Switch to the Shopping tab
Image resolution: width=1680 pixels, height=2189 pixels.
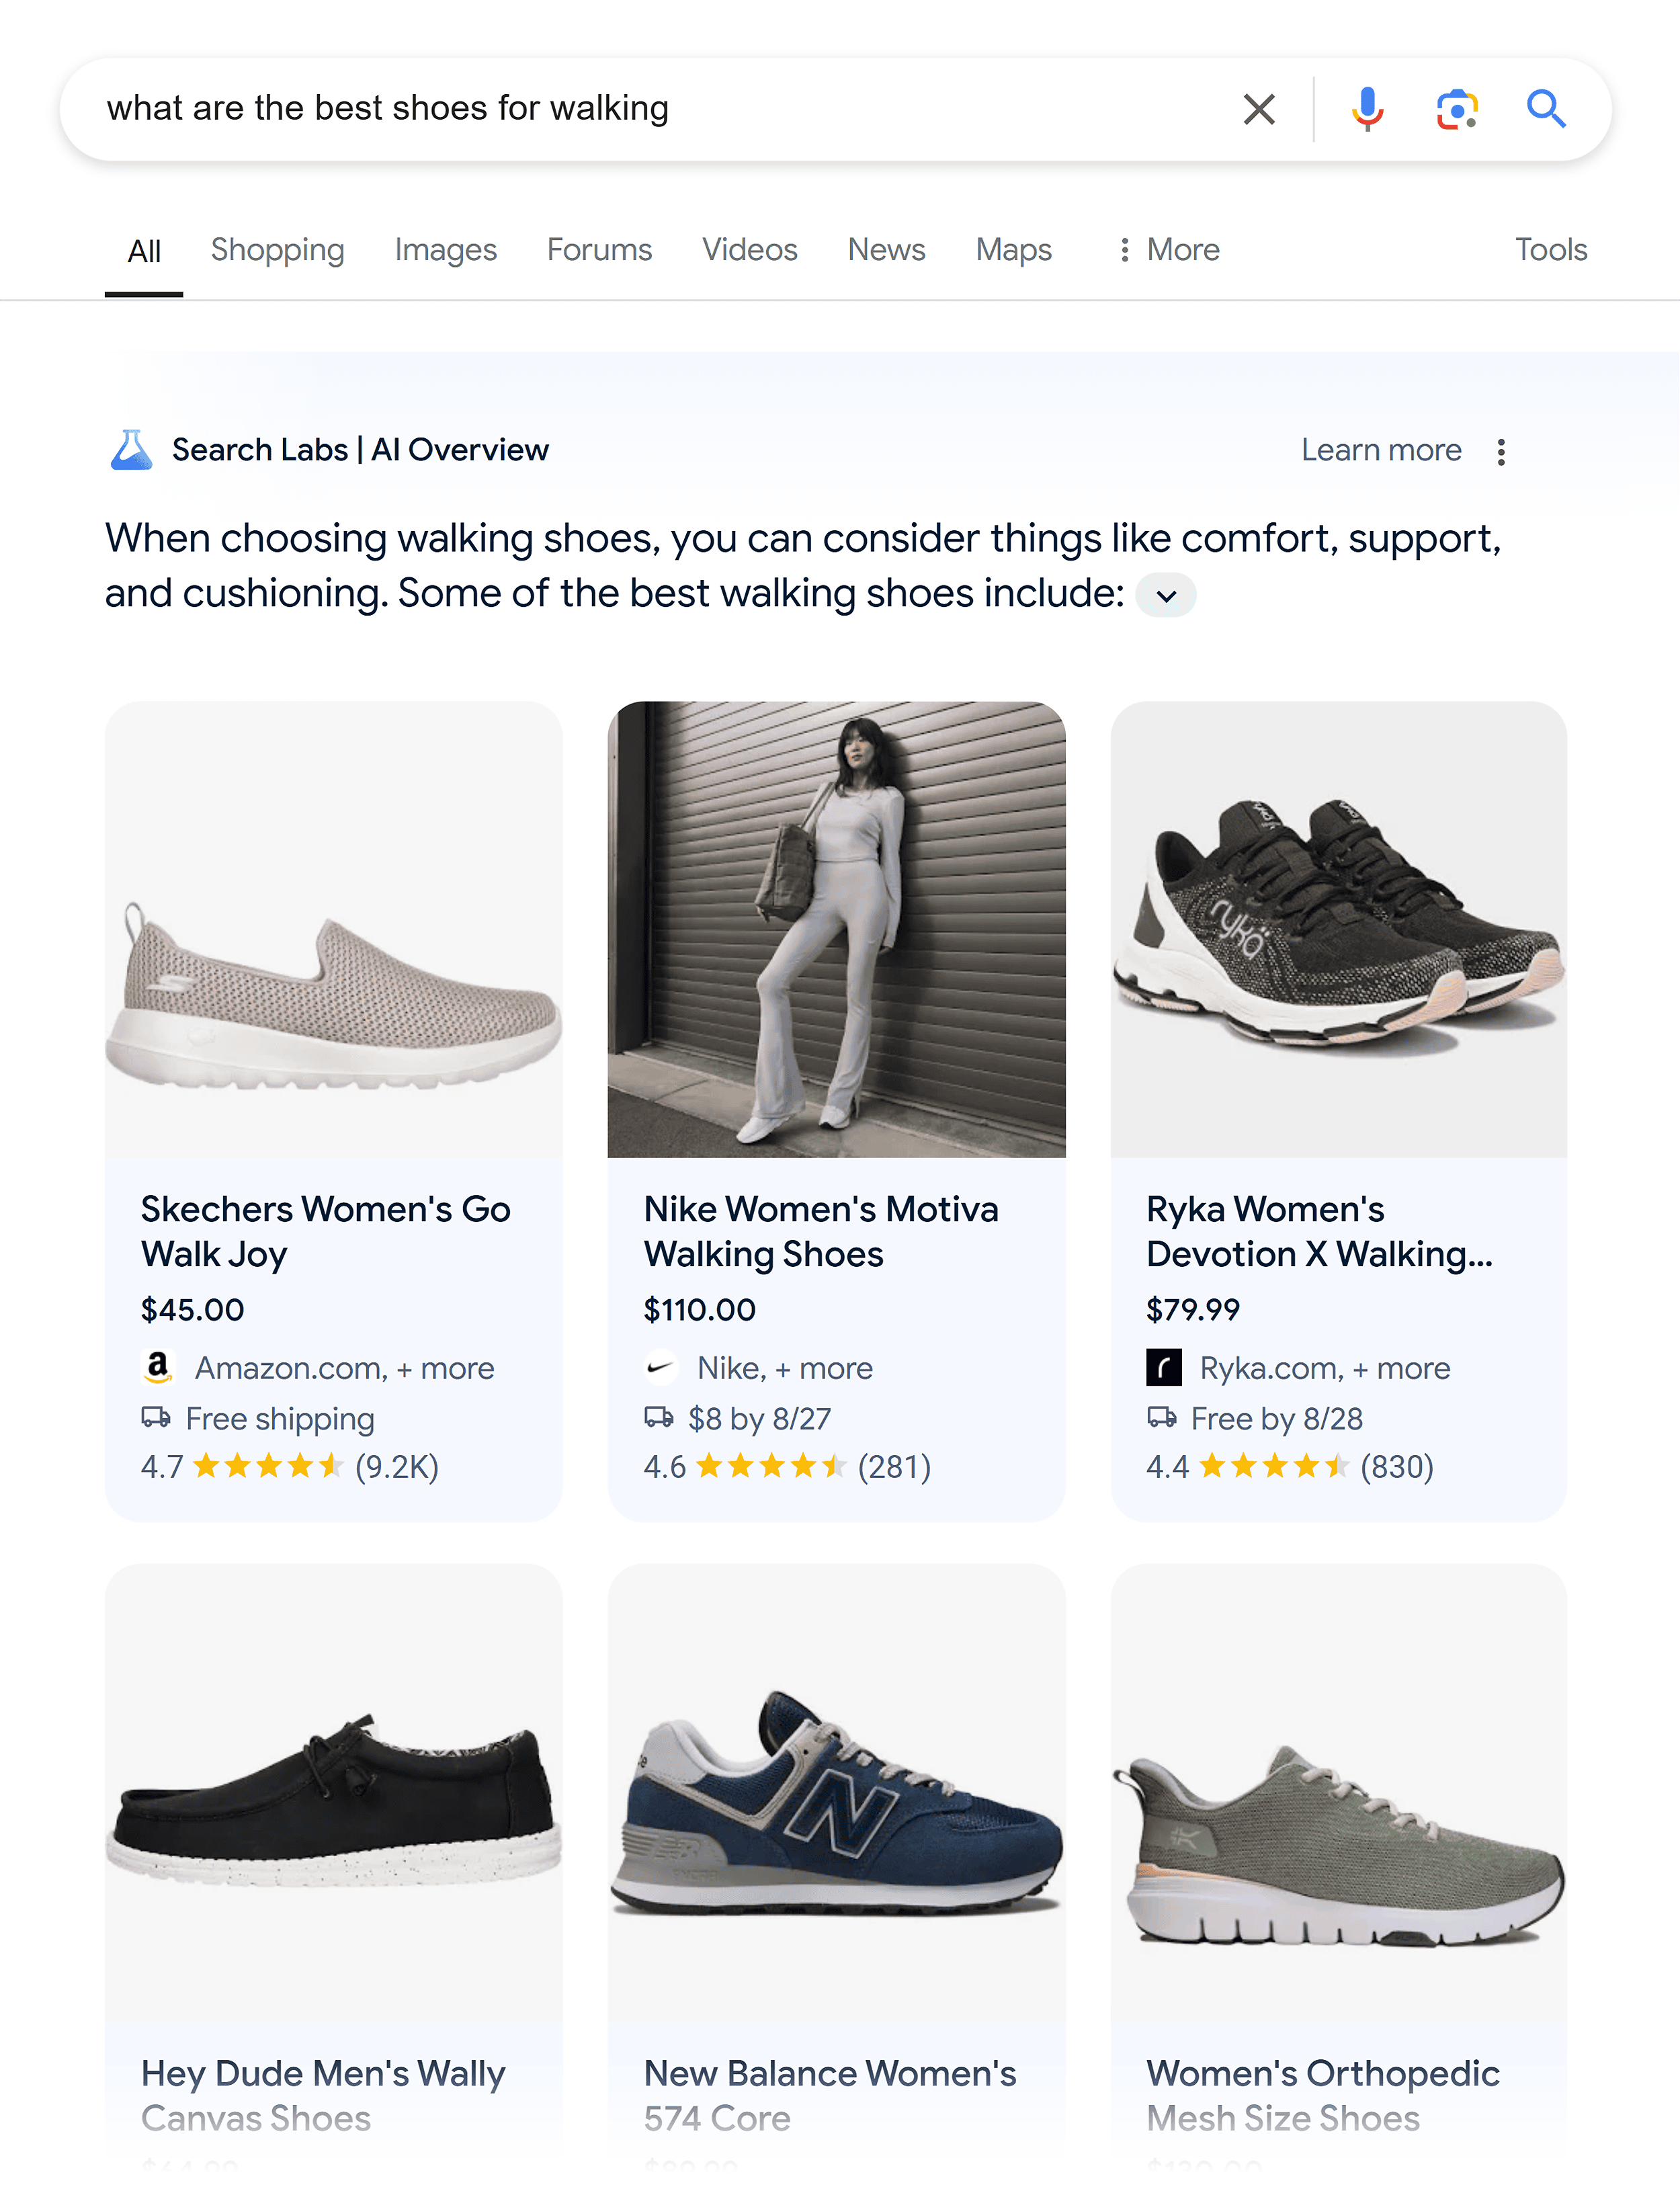pos(277,249)
